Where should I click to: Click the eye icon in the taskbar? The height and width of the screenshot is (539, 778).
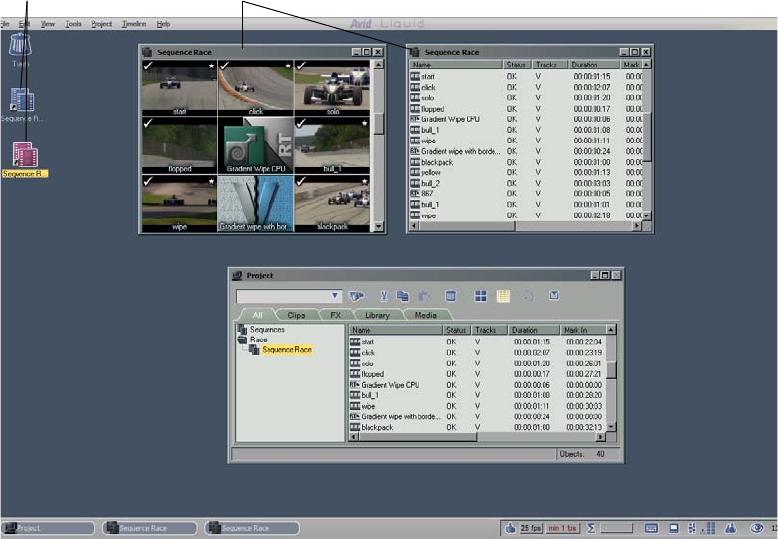click(x=757, y=527)
